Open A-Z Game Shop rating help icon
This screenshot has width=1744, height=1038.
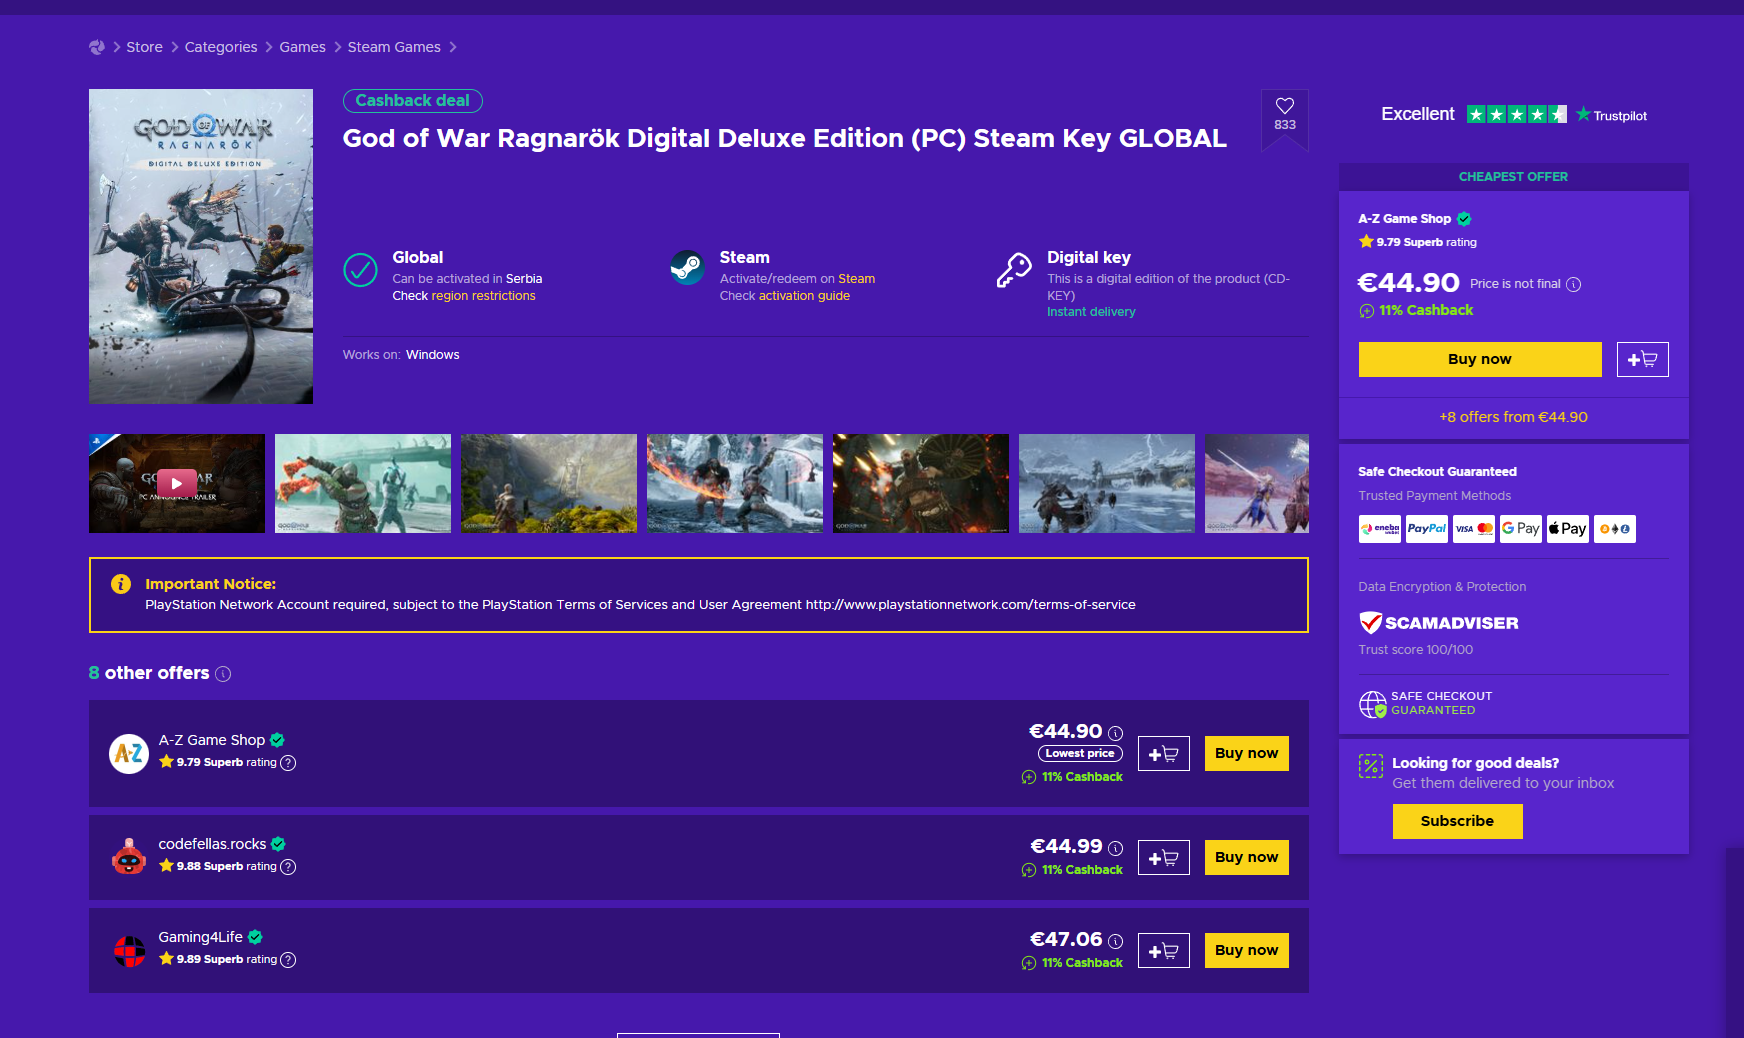click(x=288, y=763)
